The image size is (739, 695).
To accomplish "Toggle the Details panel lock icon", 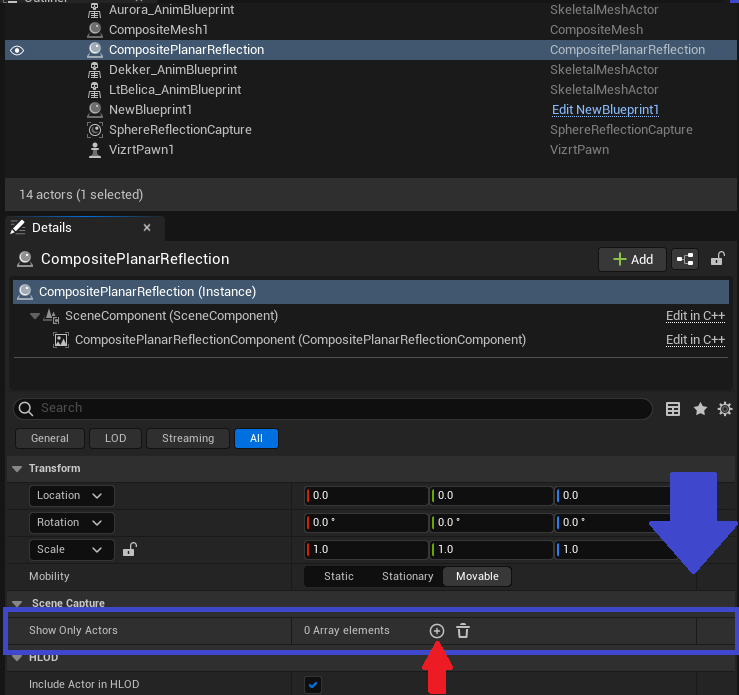I will point(717,259).
